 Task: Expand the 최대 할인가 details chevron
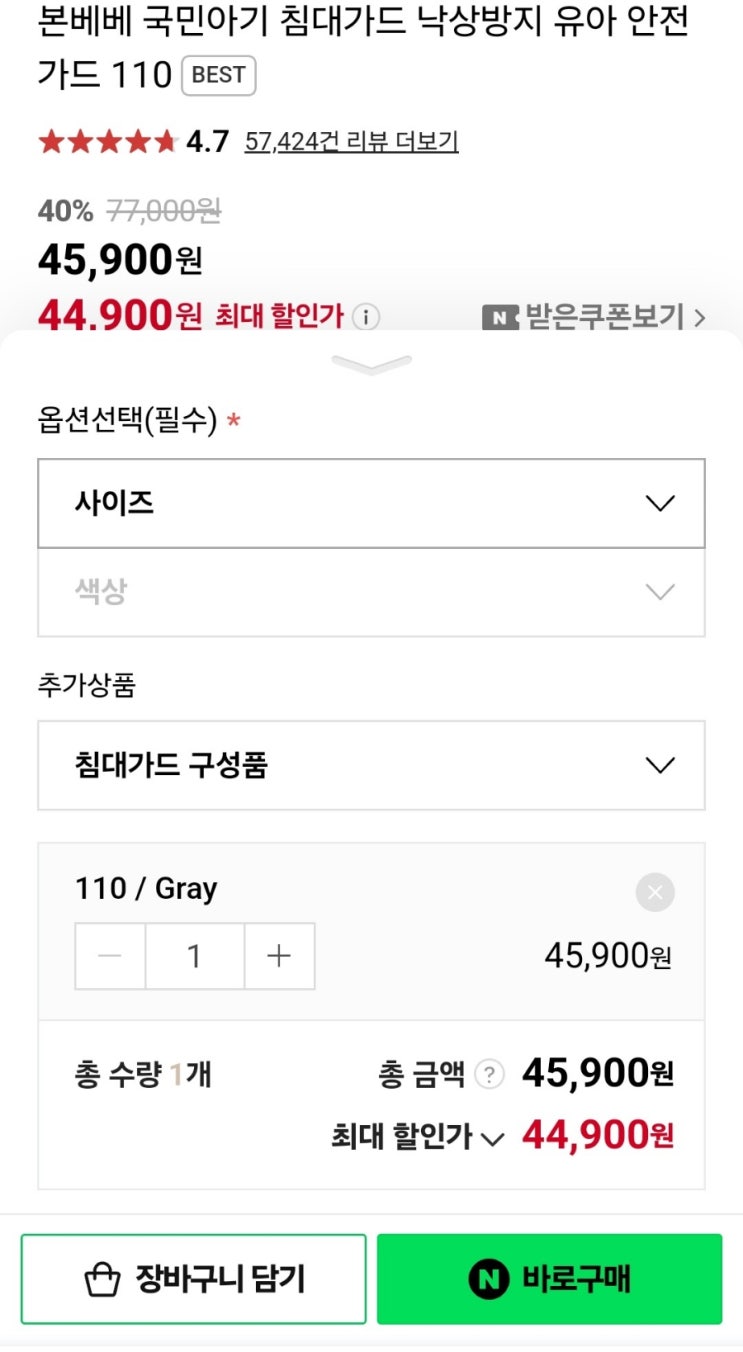point(492,1138)
